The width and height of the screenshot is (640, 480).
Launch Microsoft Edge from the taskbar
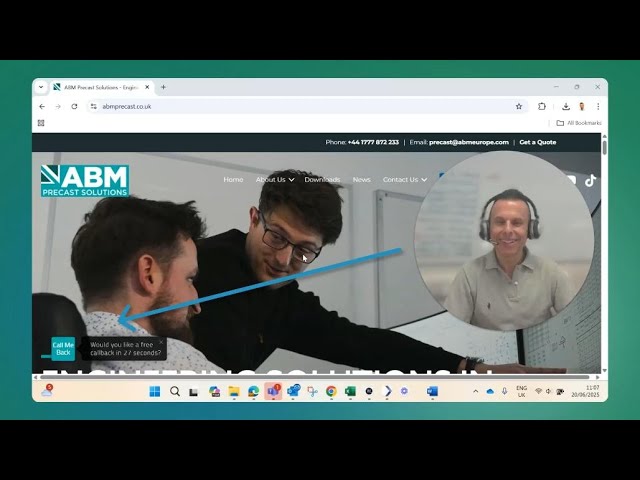pyautogui.click(x=253, y=391)
